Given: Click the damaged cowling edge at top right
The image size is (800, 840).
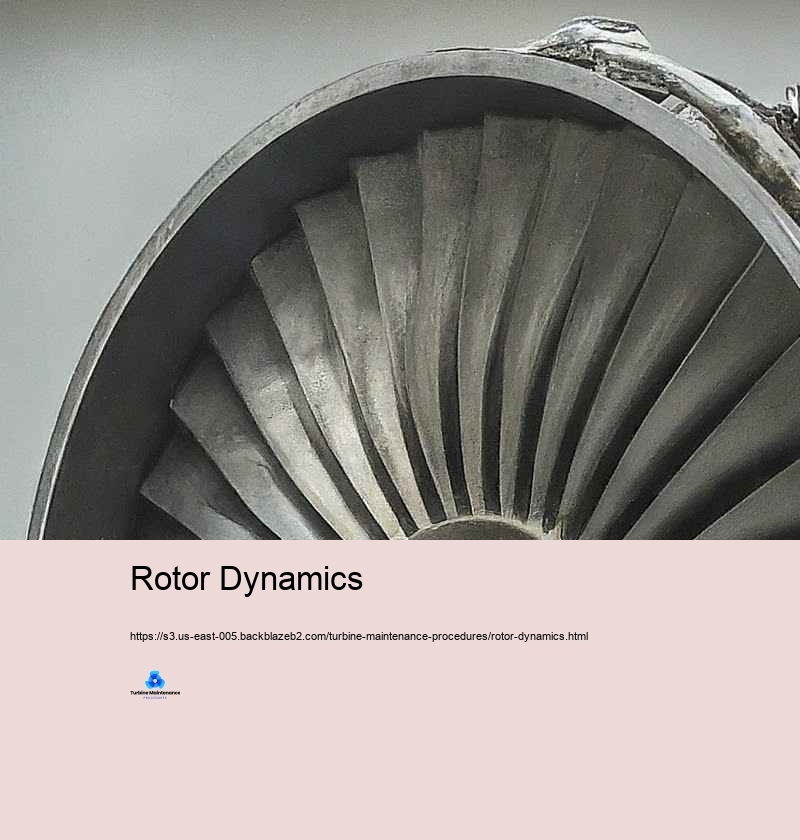Looking at the screenshot, I should pos(600,38).
